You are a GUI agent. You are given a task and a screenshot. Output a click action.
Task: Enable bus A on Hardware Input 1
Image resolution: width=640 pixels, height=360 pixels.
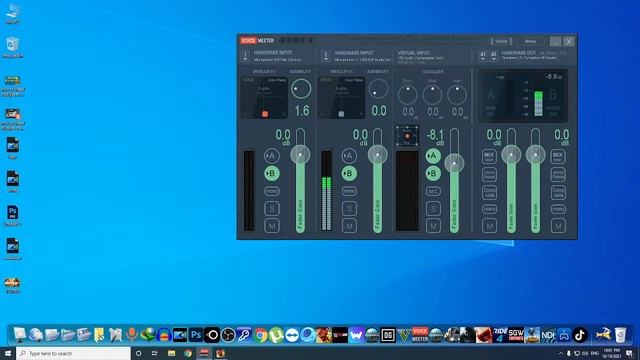pos(271,156)
